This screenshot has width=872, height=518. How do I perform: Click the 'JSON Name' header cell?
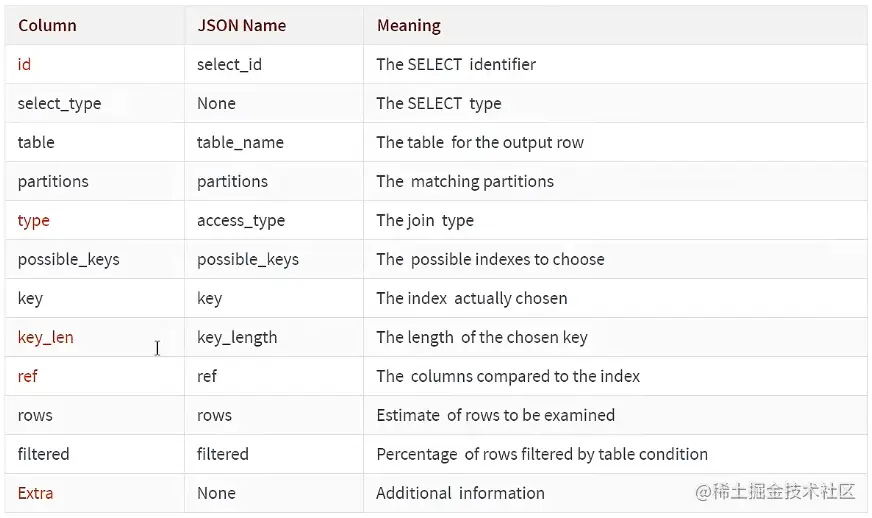(242, 26)
